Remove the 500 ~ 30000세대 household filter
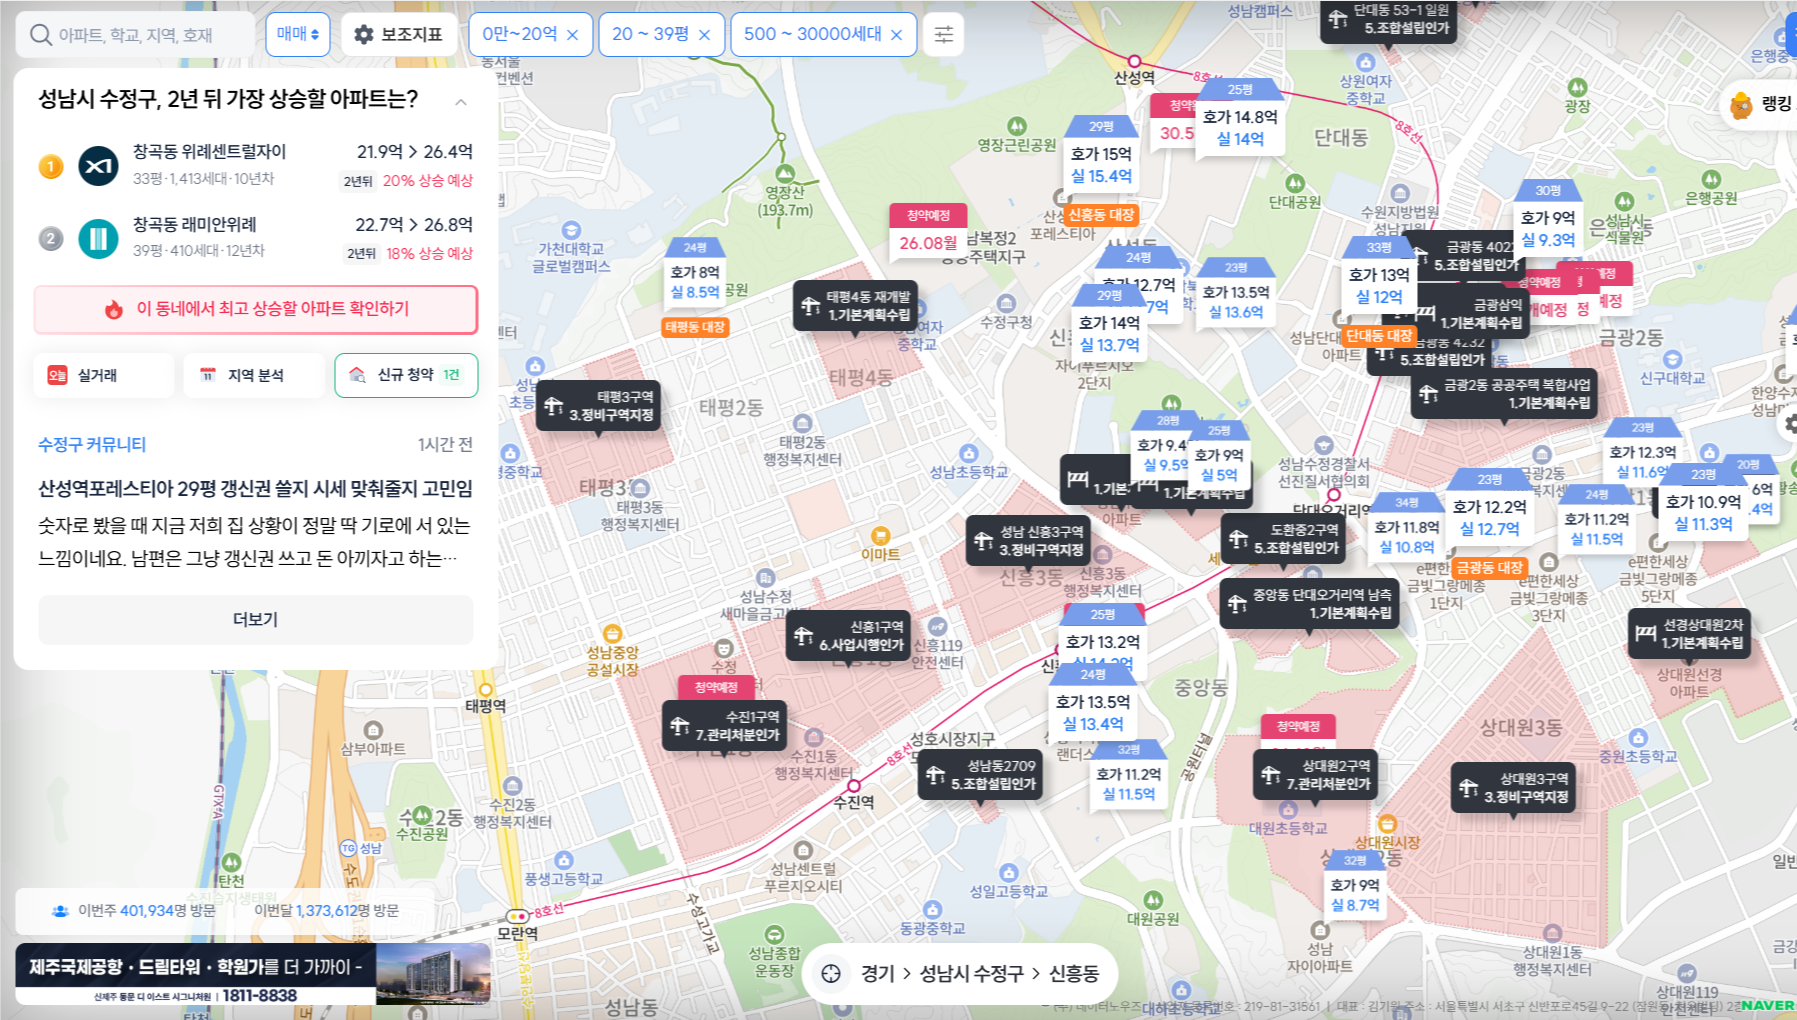This screenshot has height=1020, width=1797. (x=896, y=35)
